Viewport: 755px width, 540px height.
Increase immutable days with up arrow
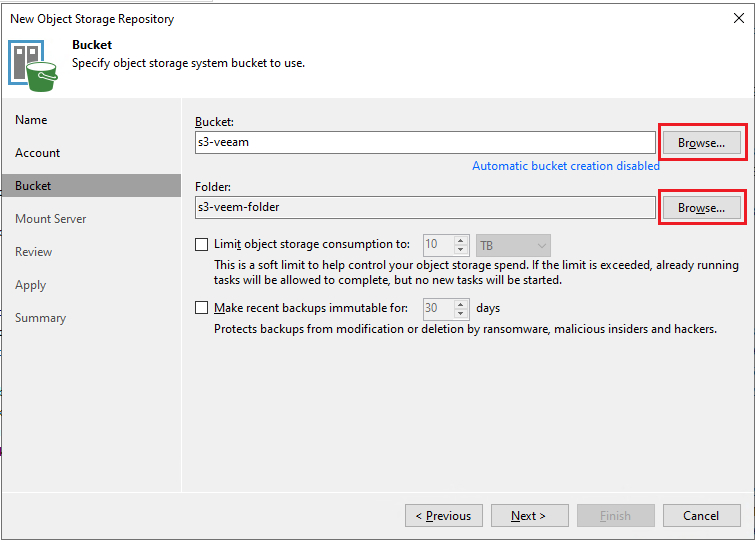[x=461, y=304]
